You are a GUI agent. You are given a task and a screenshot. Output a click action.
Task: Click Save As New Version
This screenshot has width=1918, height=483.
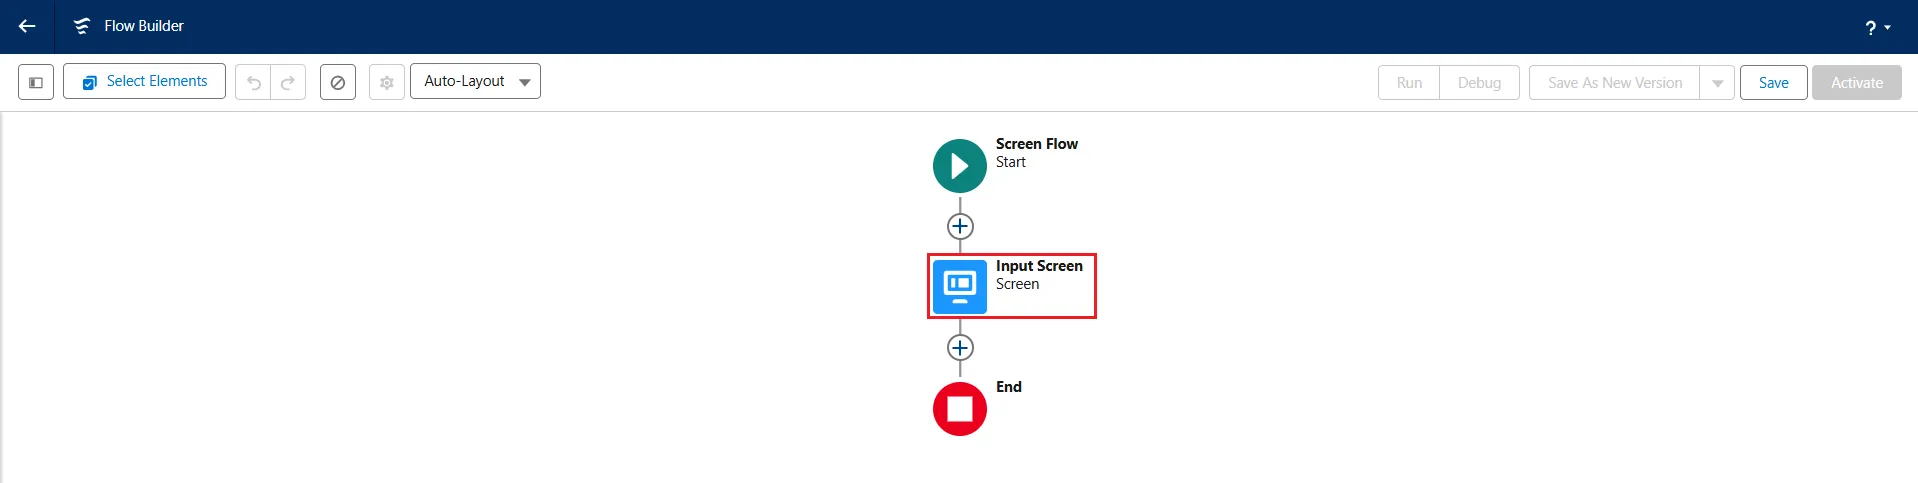pyautogui.click(x=1614, y=83)
